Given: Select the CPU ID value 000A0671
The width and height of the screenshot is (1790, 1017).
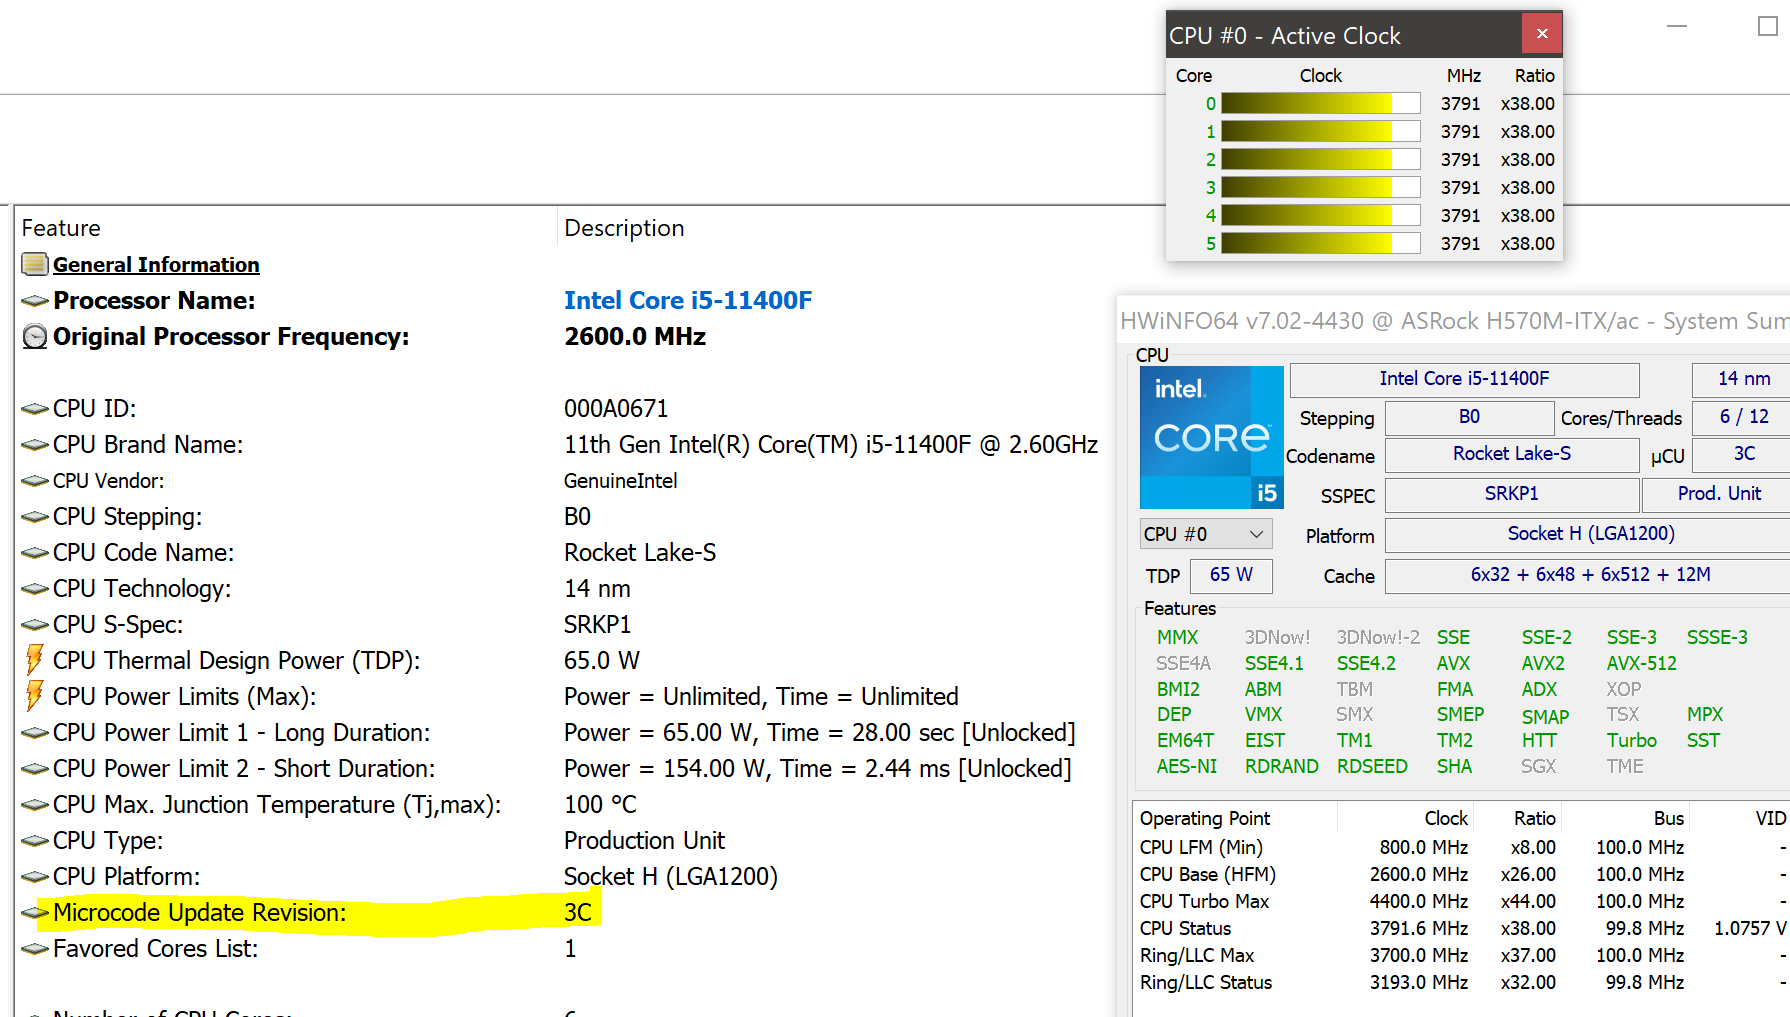Looking at the screenshot, I should point(616,408).
